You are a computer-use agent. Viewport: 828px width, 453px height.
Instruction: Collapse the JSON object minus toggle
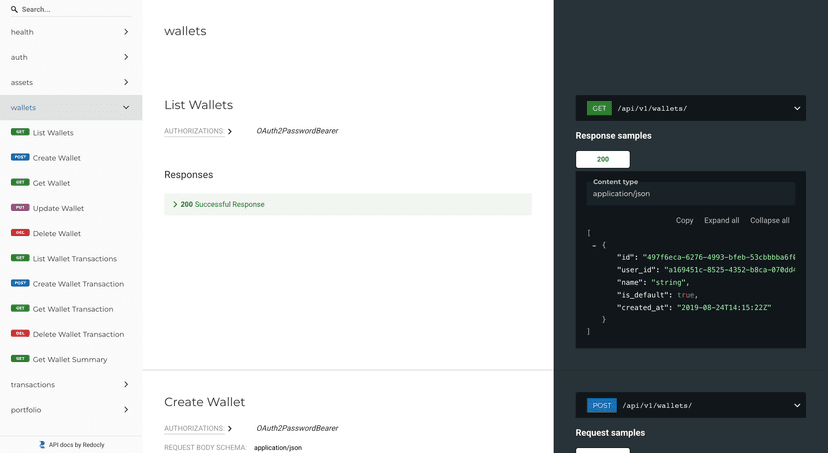[x=594, y=246]
